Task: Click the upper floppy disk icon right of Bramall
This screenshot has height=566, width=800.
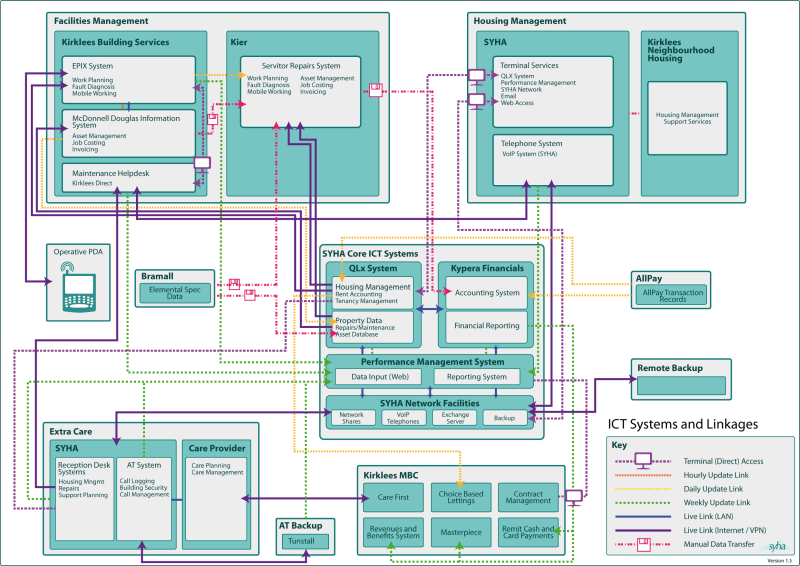Action: coord(234,284)
